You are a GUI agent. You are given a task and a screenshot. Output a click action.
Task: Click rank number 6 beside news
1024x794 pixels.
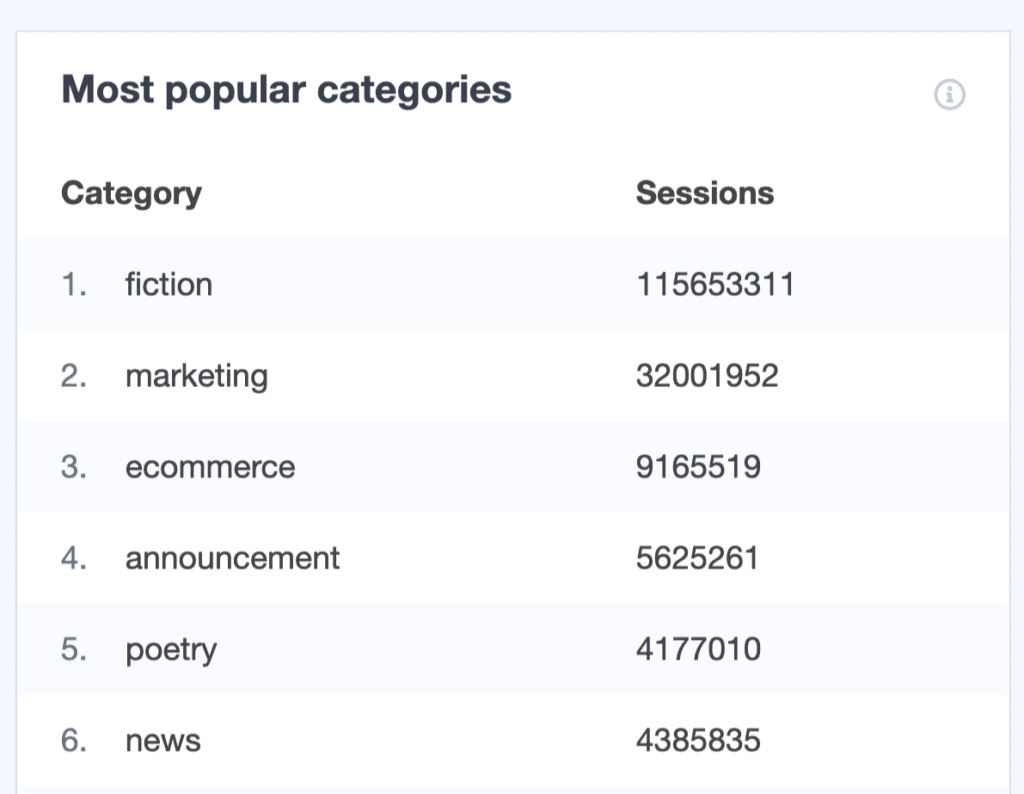74,741
